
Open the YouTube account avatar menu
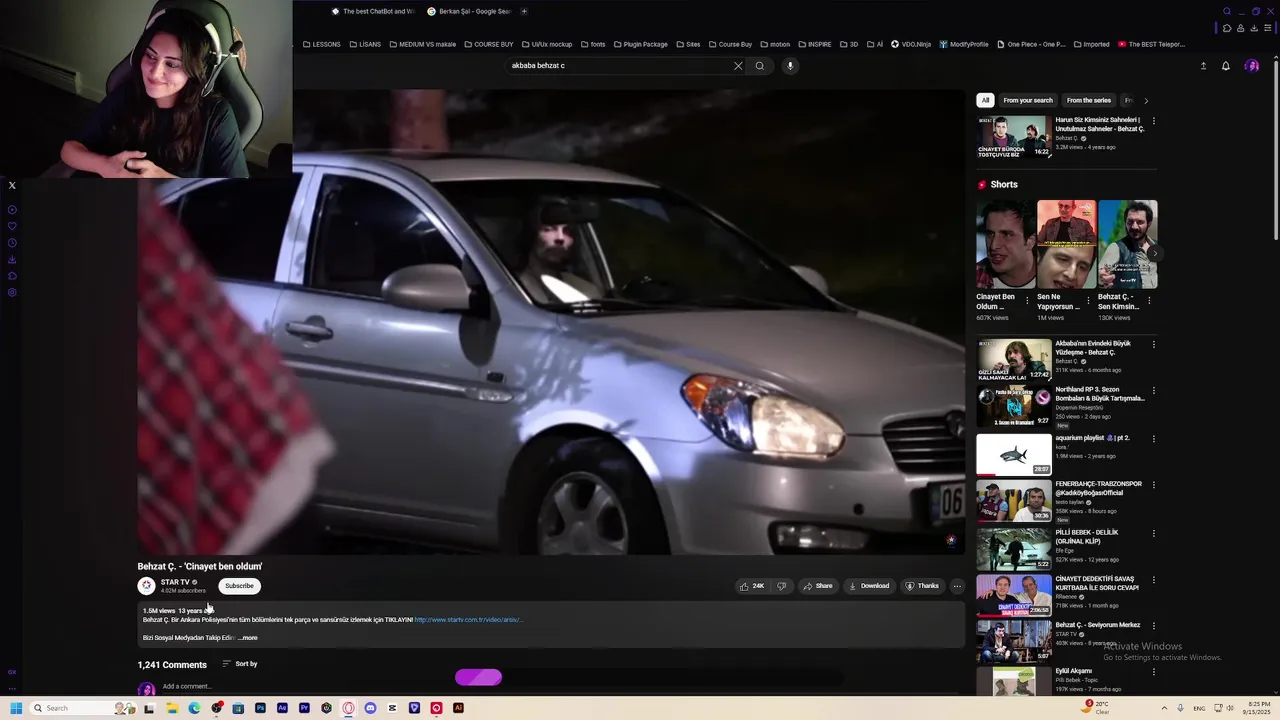click(x=1252, y=66)
